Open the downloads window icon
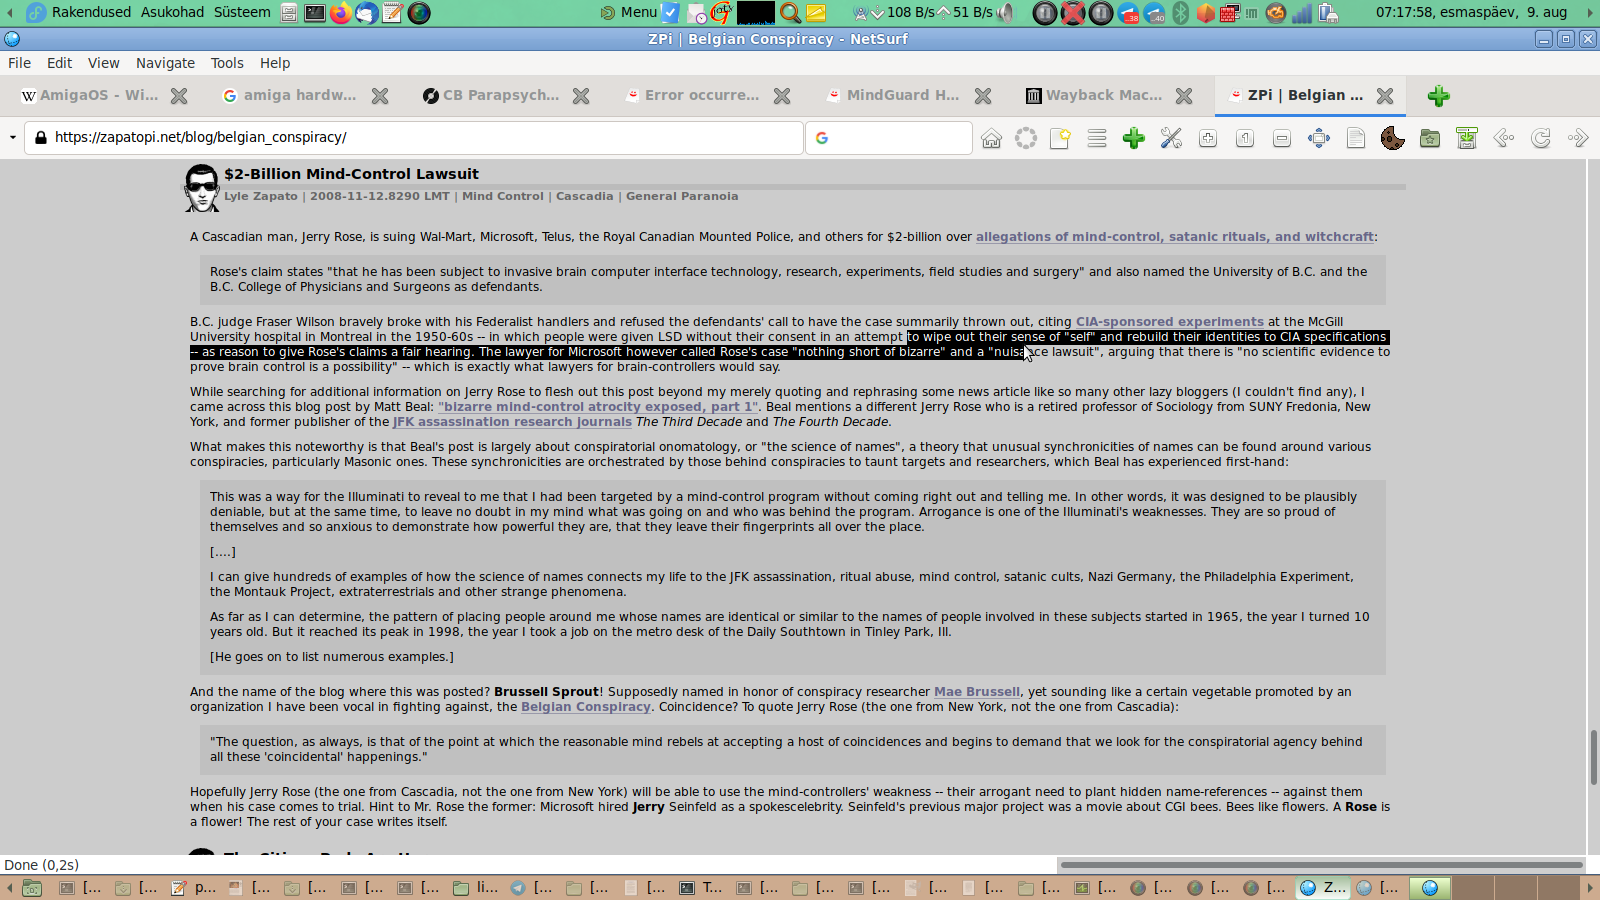This screenshot has height=900, width=1600. [x=1467, y=138]
